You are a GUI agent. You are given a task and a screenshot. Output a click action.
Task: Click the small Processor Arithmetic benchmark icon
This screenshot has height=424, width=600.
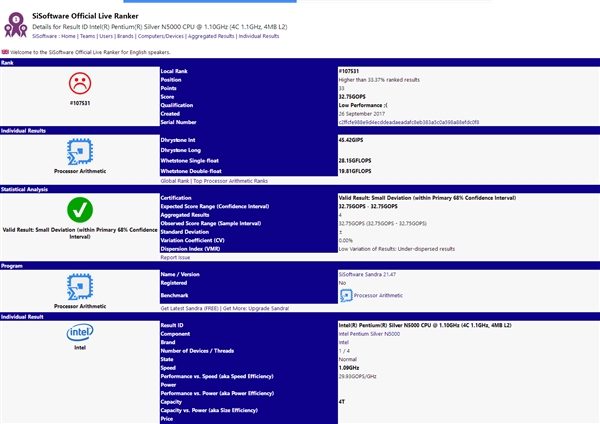(x=346, y=296)
